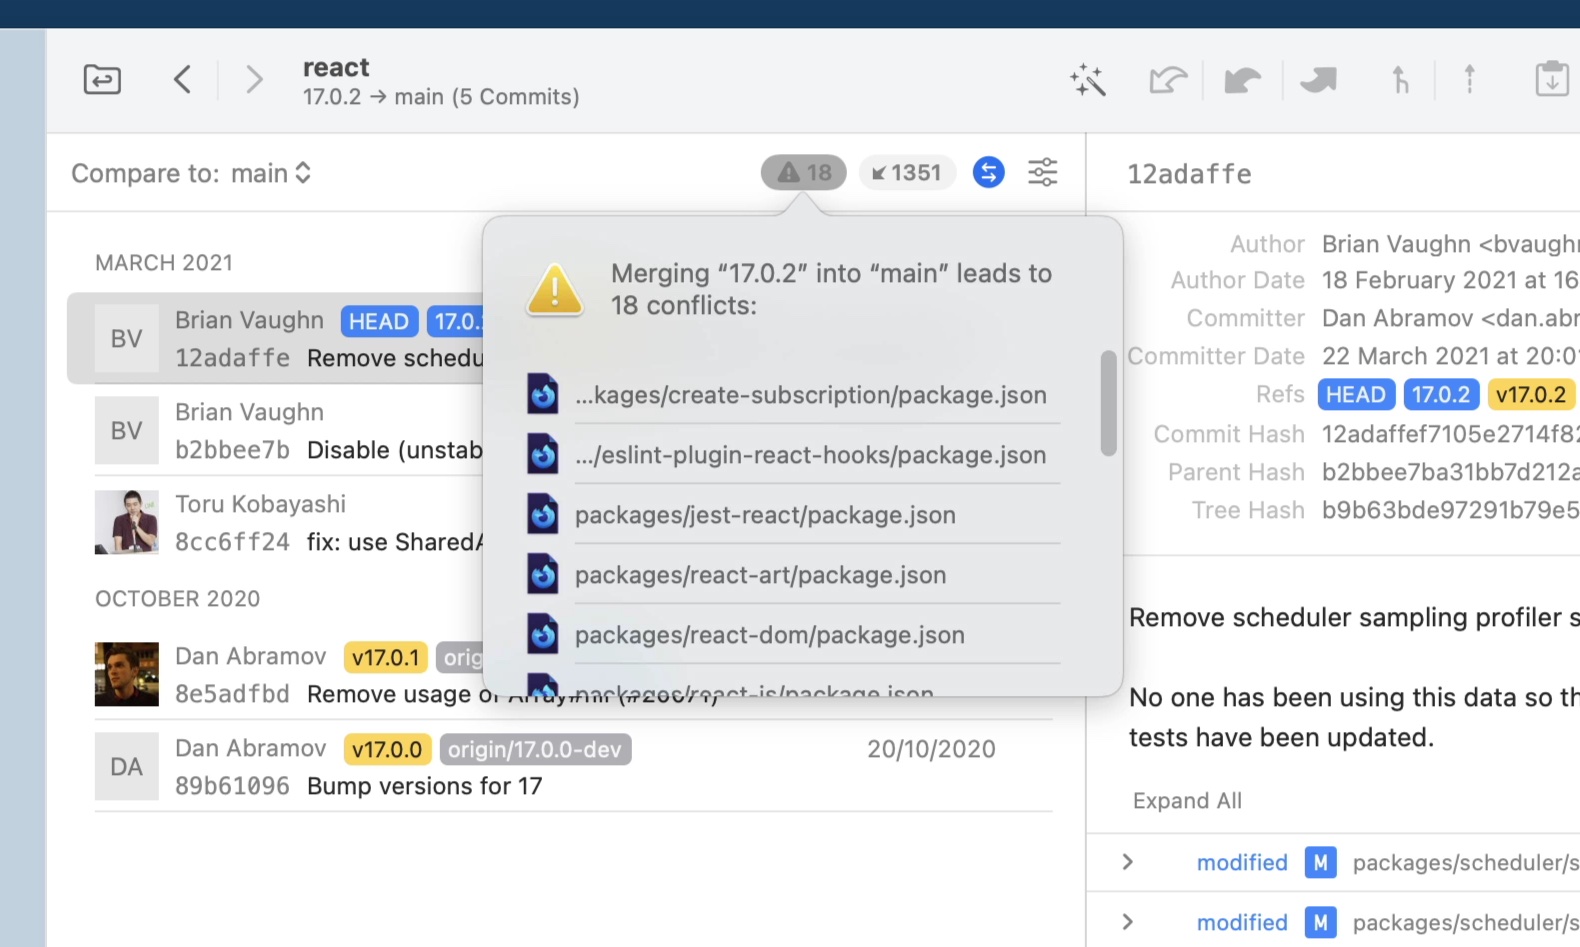
Task: Toggle the 1351 commits behind badge
Action: click(906, 173)
